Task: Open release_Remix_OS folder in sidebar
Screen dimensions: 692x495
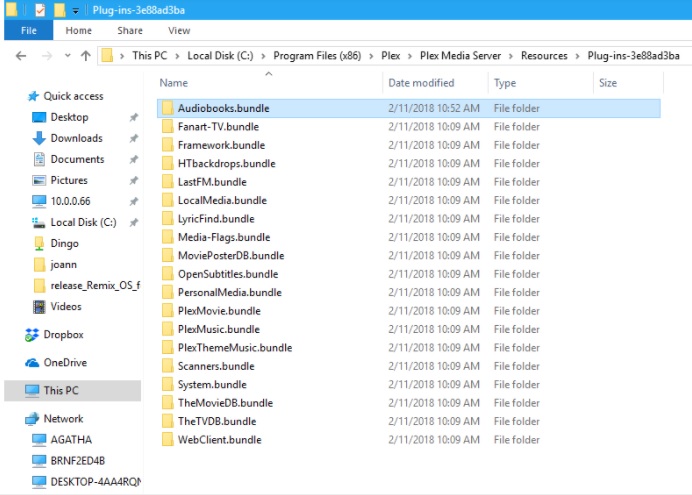Action: click(95, 285)
